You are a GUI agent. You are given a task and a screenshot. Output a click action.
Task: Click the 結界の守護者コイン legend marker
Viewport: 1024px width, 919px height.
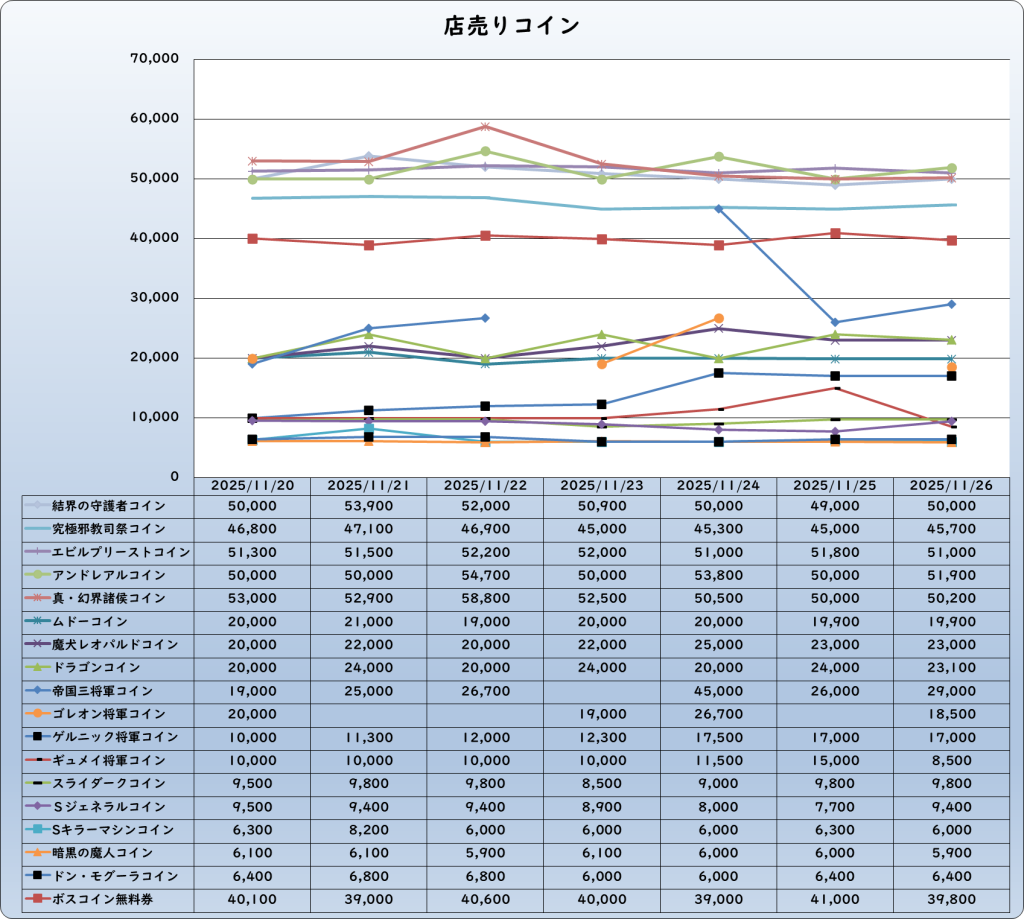click(x=36, y=506)
